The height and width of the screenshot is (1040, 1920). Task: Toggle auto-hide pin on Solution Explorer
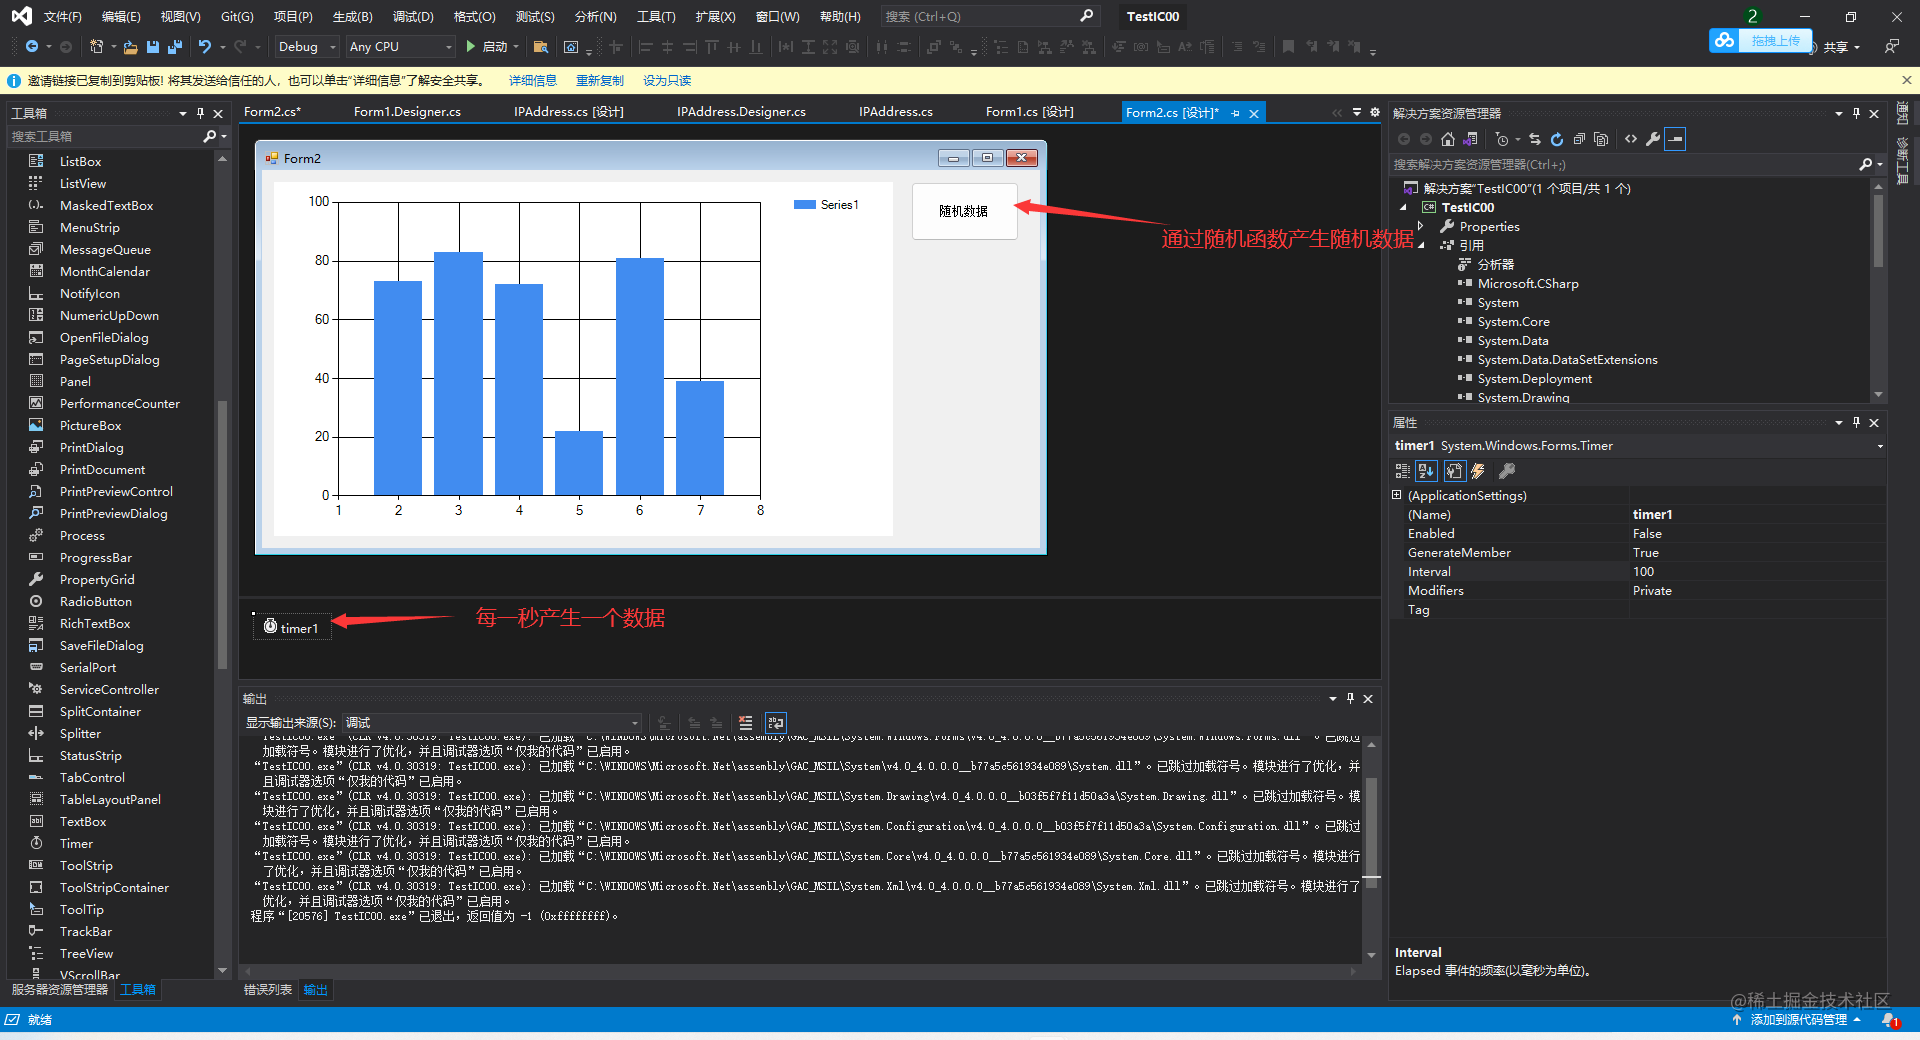click(x=1856, y=114)
